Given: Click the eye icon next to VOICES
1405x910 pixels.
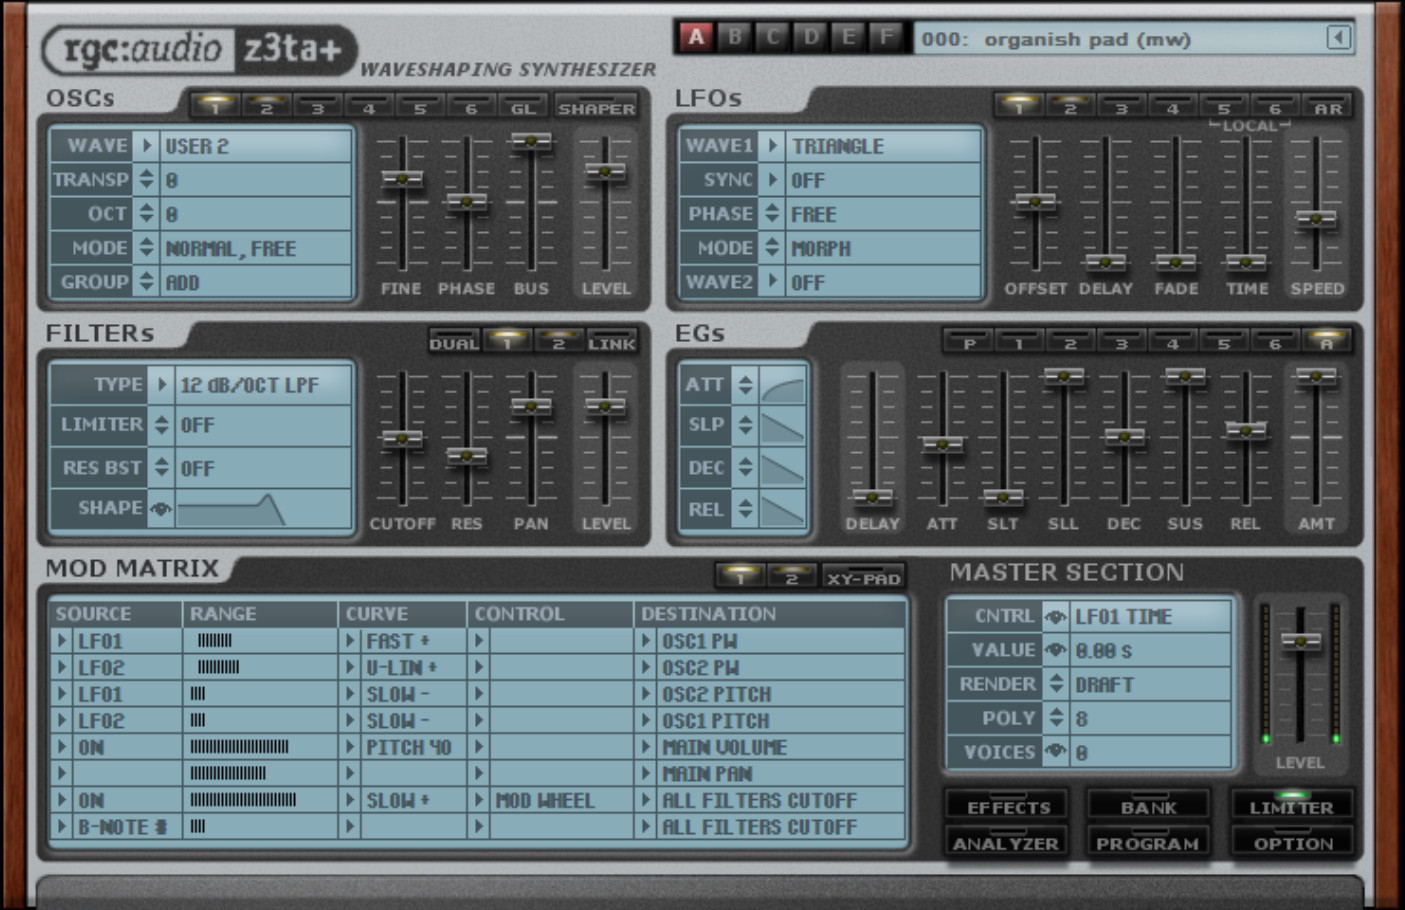Looking at the screenshot, I should coord(1055,752).
